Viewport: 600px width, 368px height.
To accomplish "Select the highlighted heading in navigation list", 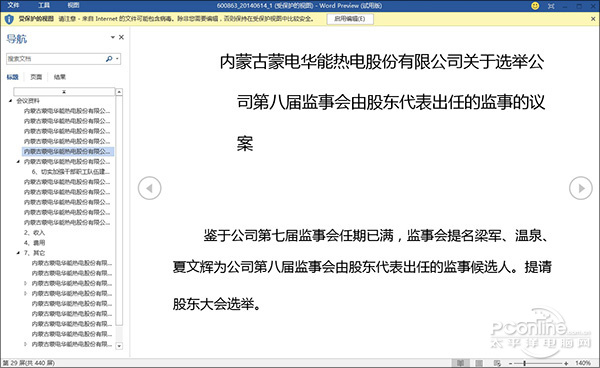I will pos(68,151).
